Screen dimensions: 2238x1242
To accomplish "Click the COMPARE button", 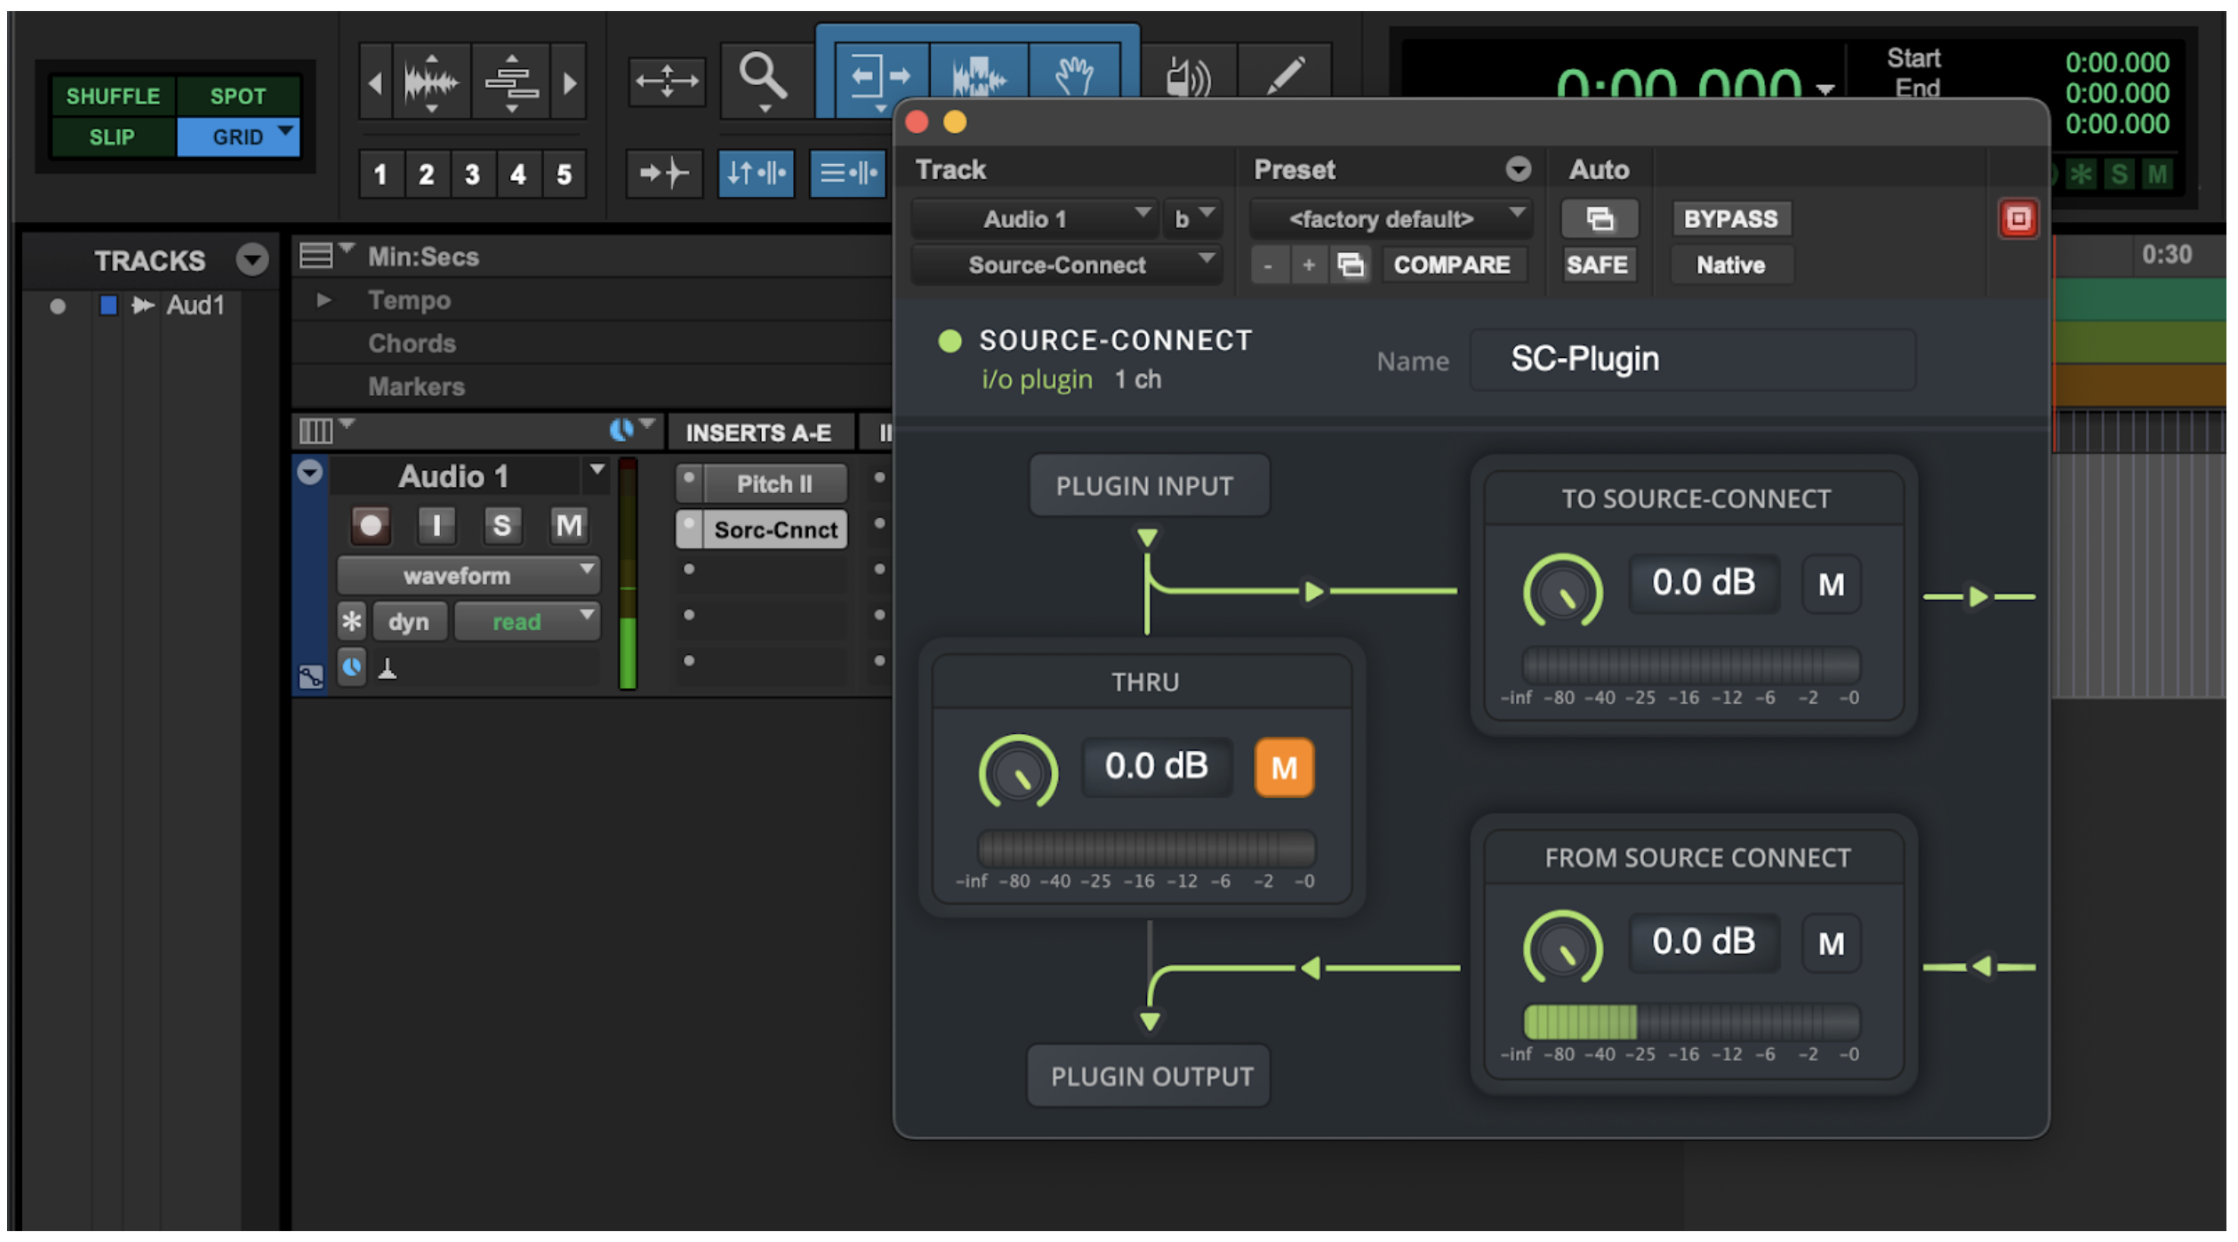I will click(x=1451, y=265).
